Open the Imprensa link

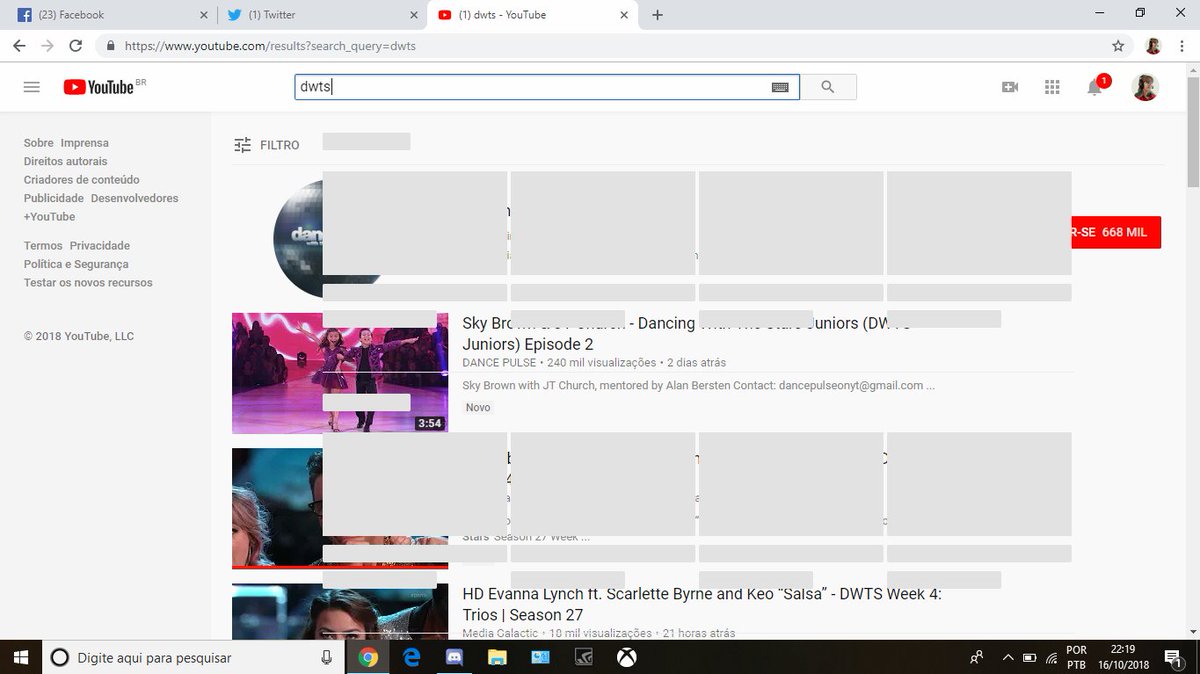click(85, 143)
